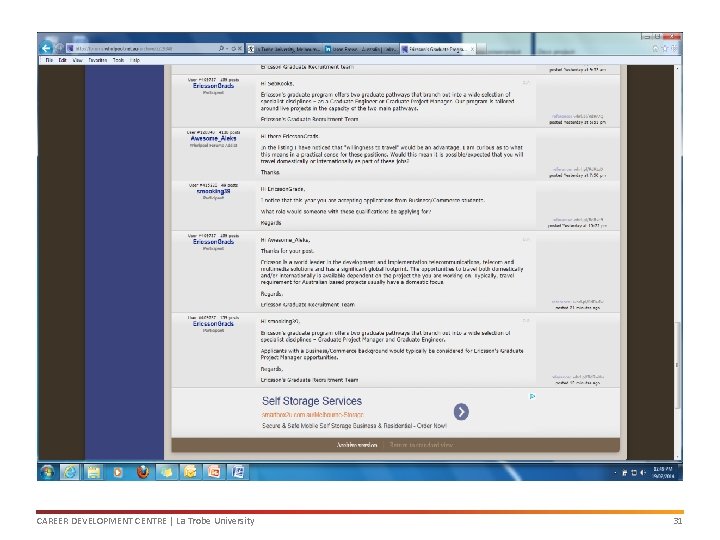Open the browser Tools gear icon
Screen dimensions: 720x540
[x=674, y=48]
